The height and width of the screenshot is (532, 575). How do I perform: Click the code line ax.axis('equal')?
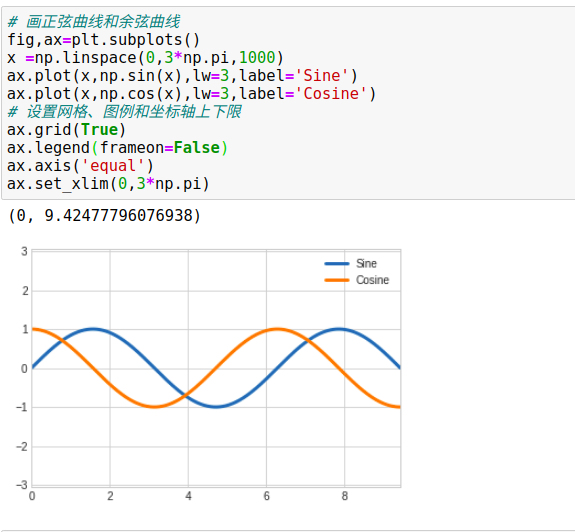click(x=80, y=166)
